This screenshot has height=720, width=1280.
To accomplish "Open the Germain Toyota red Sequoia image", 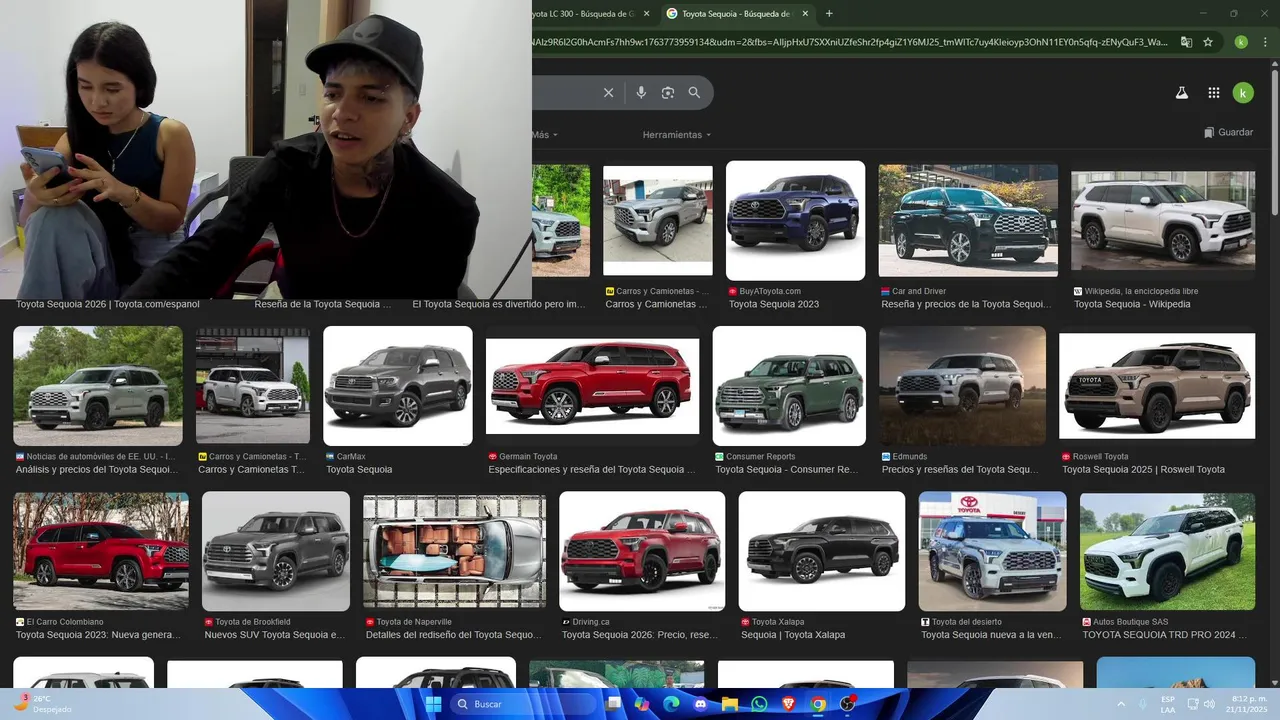I will 593,386.
